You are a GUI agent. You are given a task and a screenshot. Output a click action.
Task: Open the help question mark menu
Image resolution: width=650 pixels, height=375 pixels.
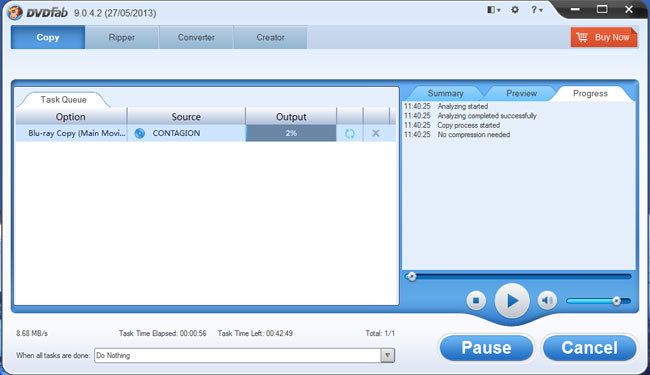pyautogui.click(x=537, y=10)
